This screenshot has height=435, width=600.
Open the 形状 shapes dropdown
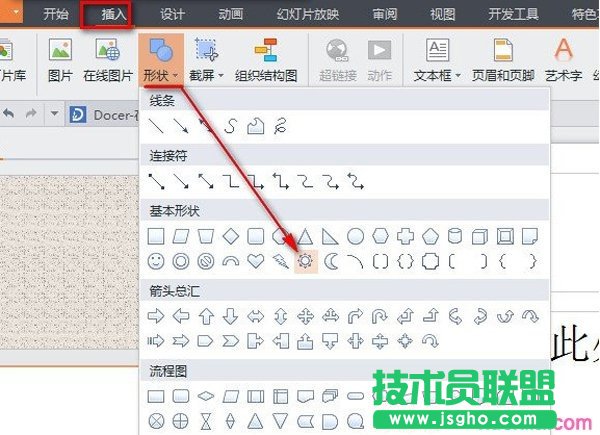pos(161,59)
